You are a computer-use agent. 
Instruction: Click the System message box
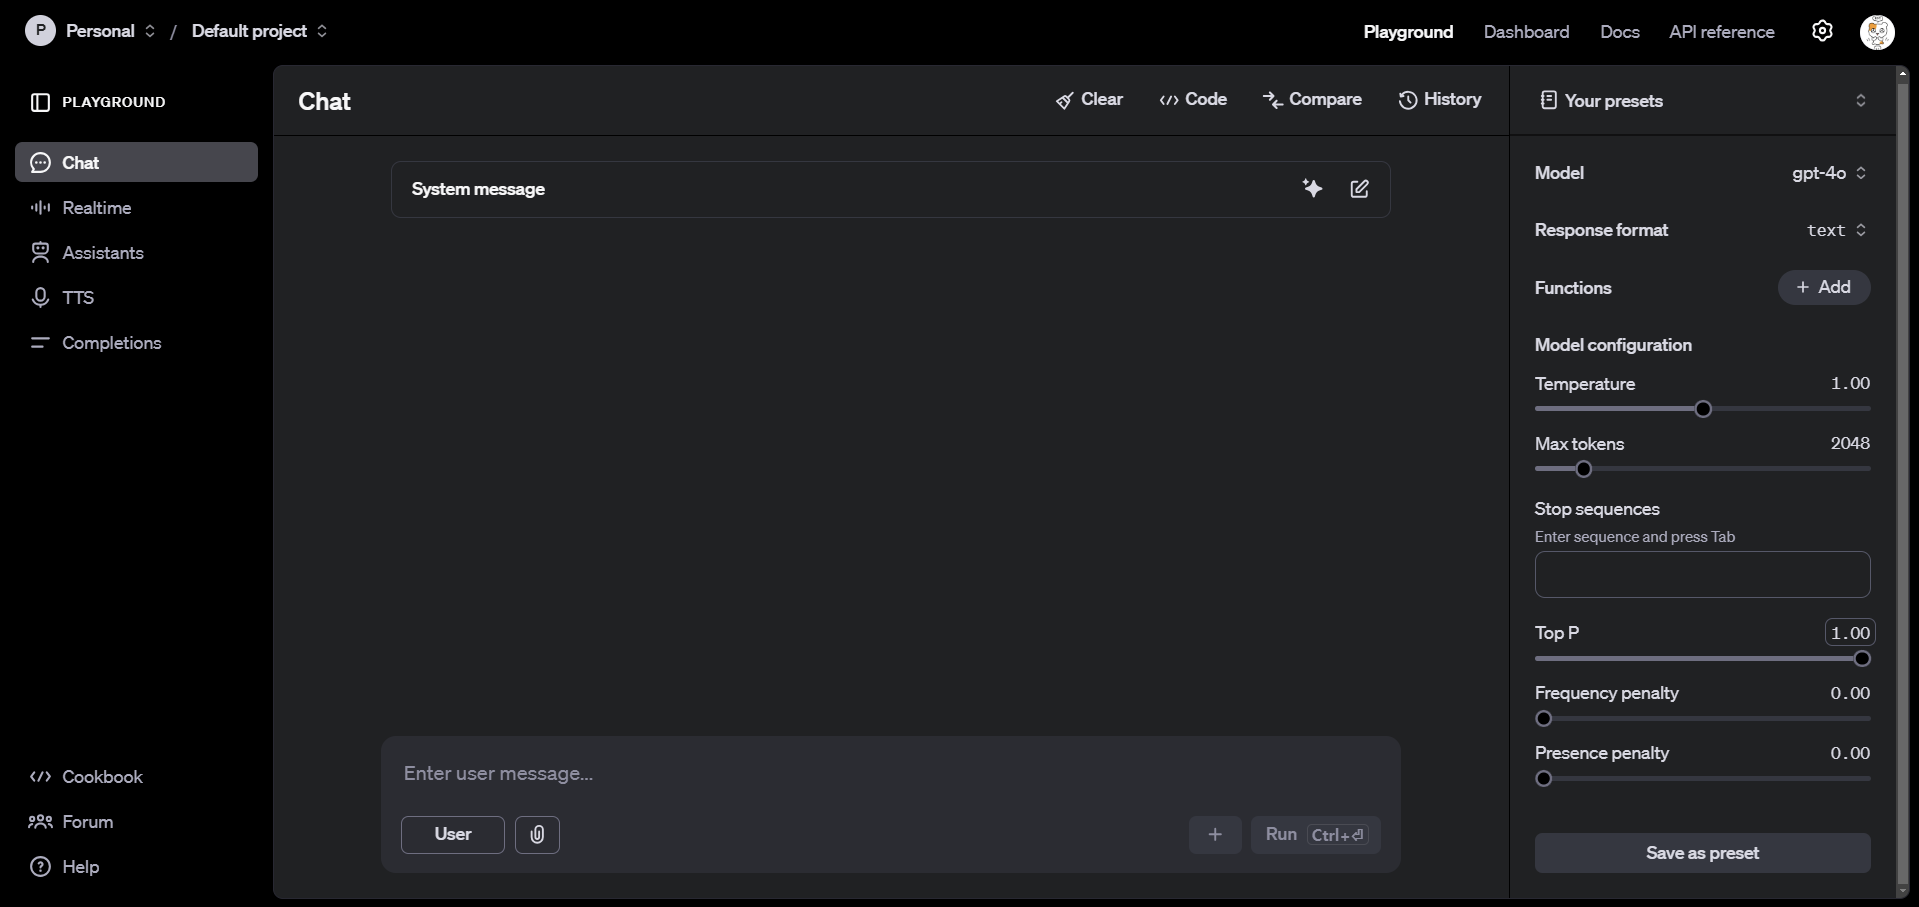[890, 189]
